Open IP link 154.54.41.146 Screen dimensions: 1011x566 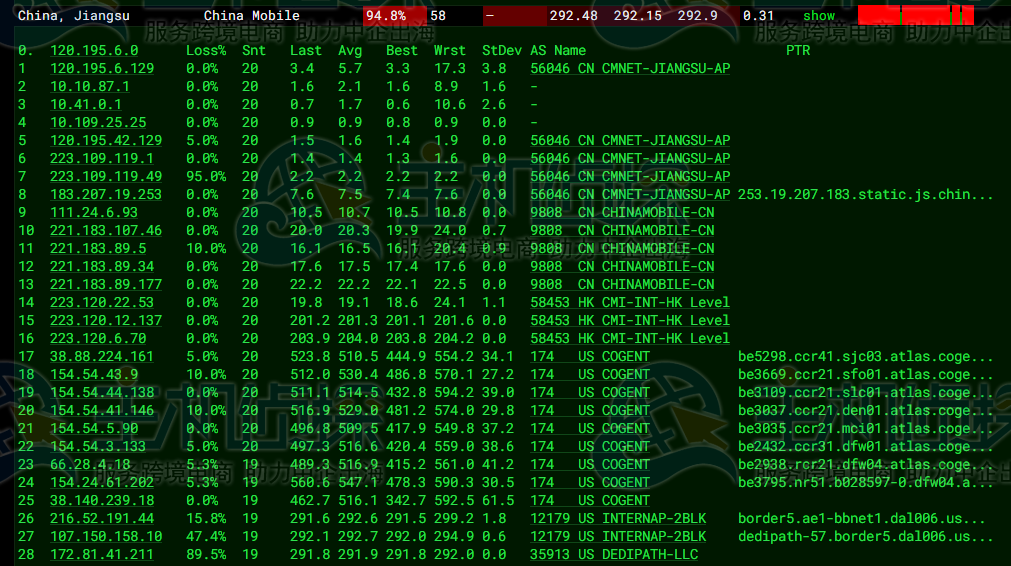[102, 411]
